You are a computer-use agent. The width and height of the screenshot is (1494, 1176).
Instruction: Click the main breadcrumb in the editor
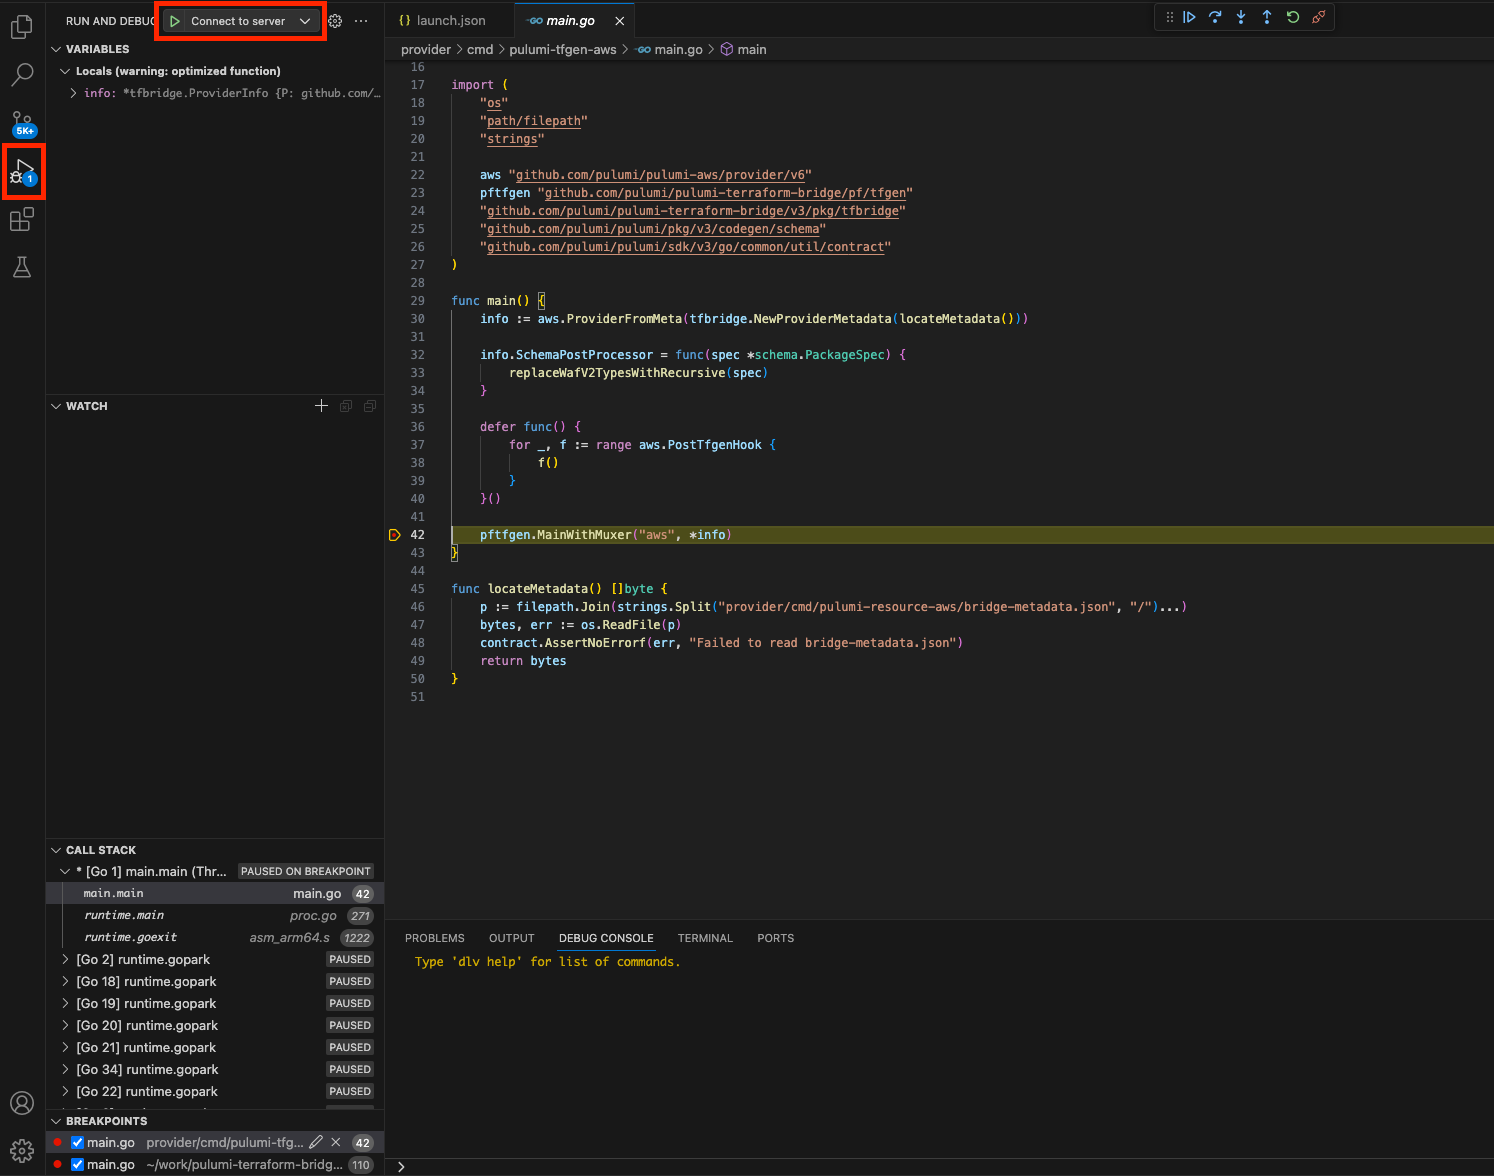coord(751,49)
